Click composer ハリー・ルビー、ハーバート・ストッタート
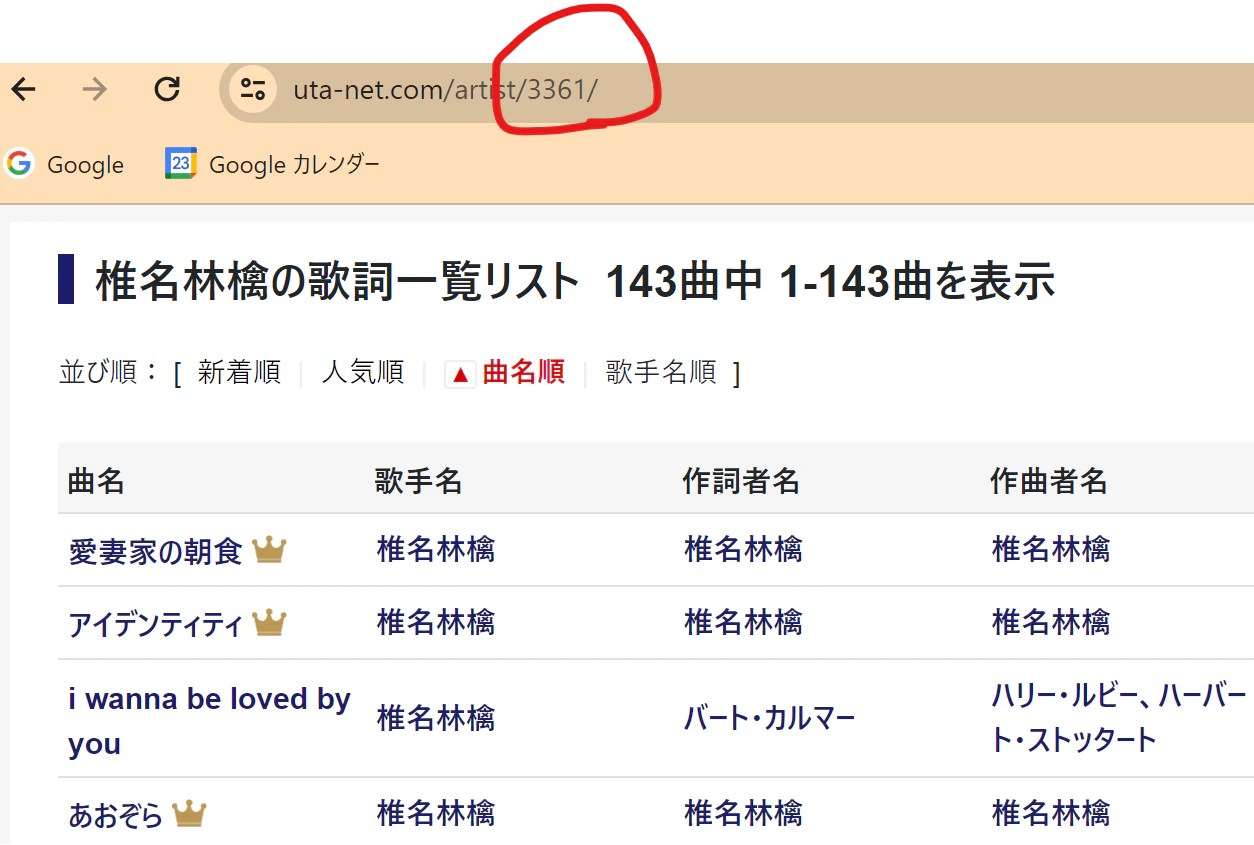The image size is (1254, 845). coord(1120,718)
